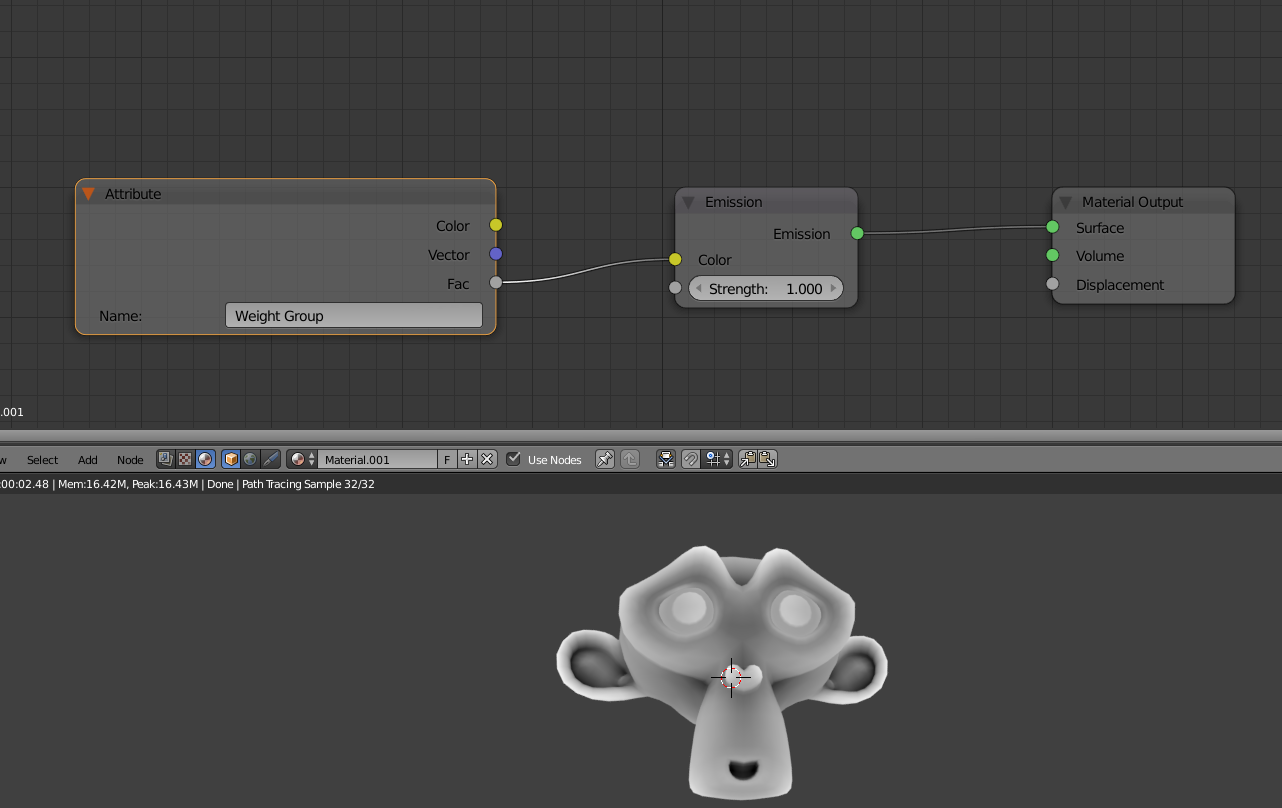Click the rendered monkey head in viewport

[x=722, y=673]
